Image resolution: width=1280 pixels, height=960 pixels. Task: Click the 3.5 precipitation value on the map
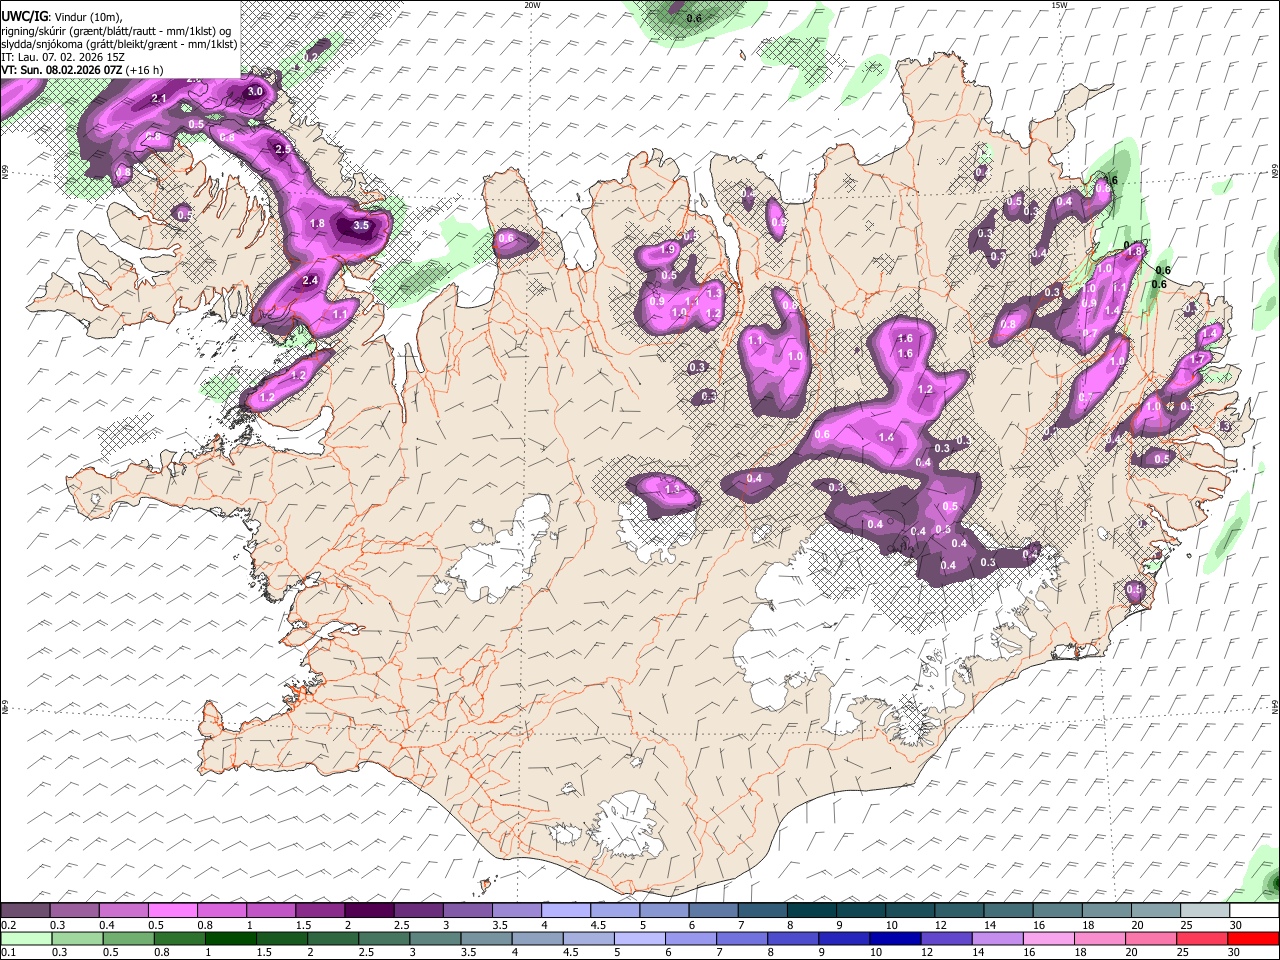pos(361,225)
